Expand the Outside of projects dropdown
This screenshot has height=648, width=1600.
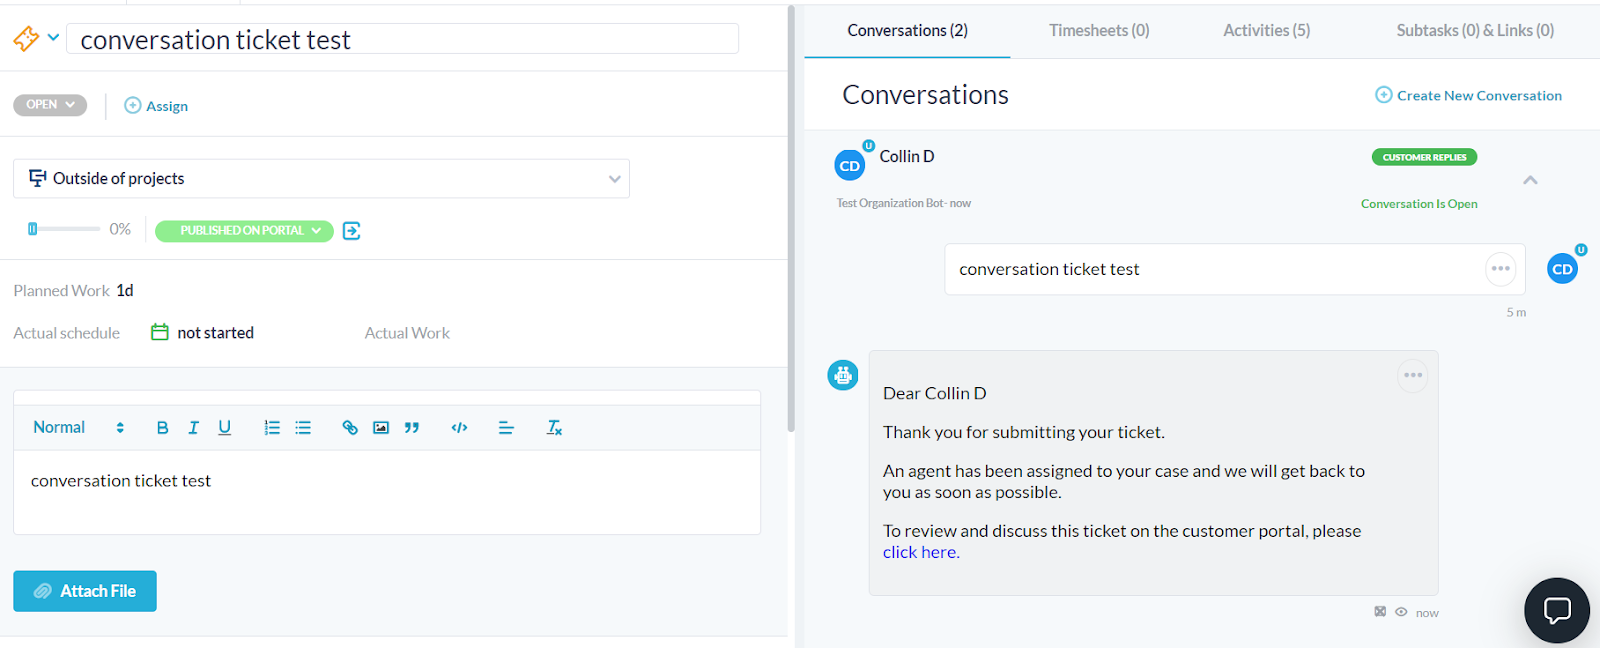[614, 179]
